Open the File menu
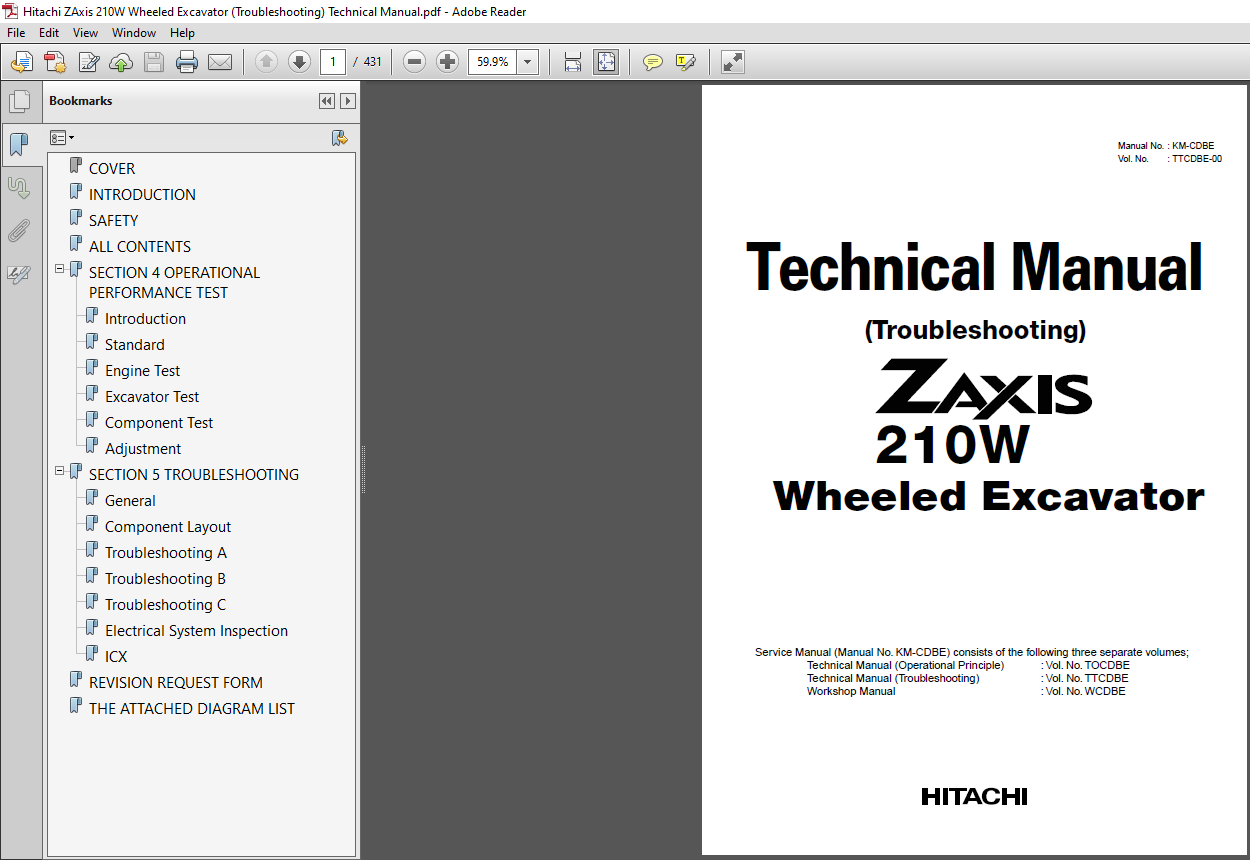This screenshot has height=860, width=1250. click(16, 33)
